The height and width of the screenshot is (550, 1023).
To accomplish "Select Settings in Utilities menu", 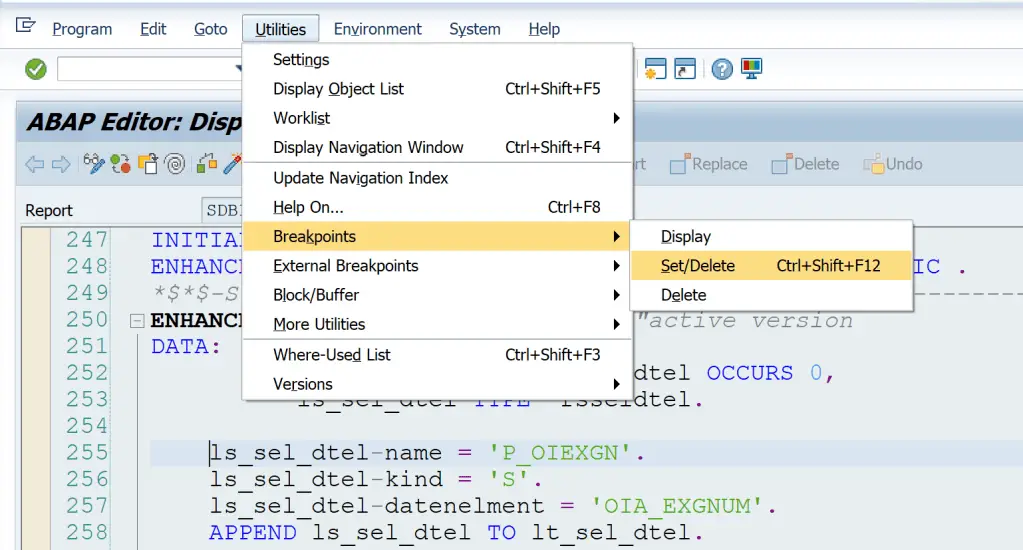I will (437, 59).
